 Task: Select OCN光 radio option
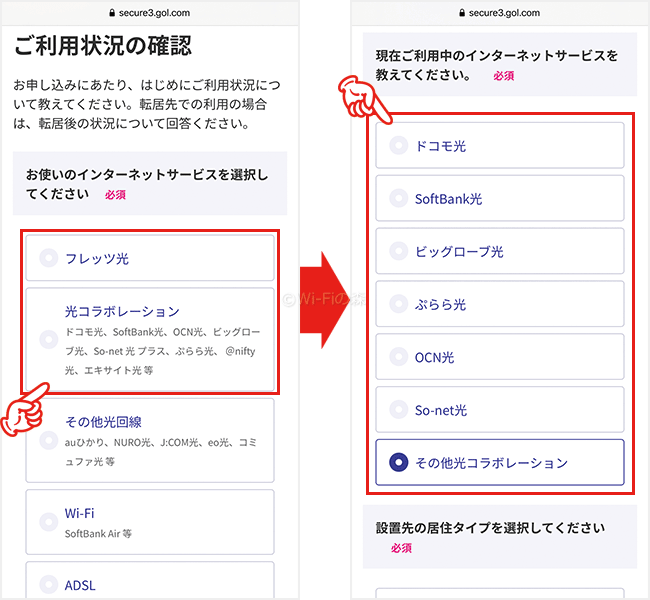click(x=500, y=357)
